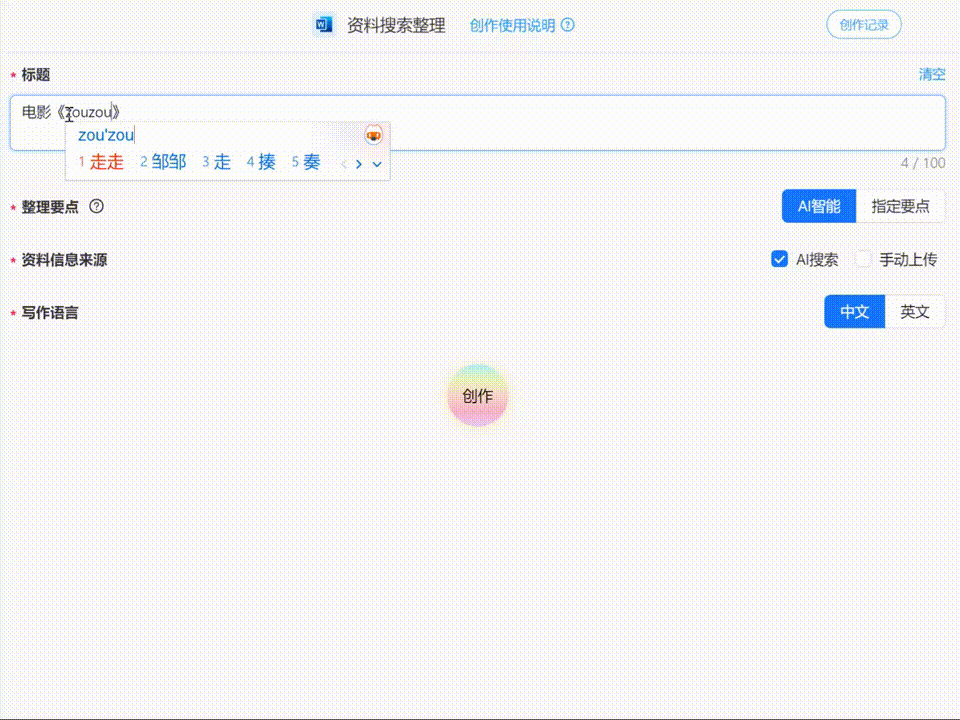Switch to the 指定要点 tab
This screenshot has height=720, width=960.
(900, 207)
